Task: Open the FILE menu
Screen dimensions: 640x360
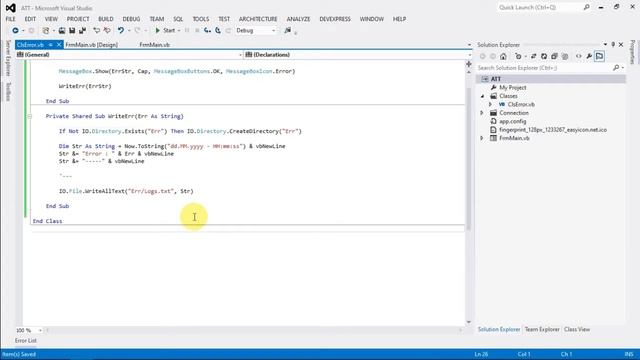Action: click(x=11, y=19)
